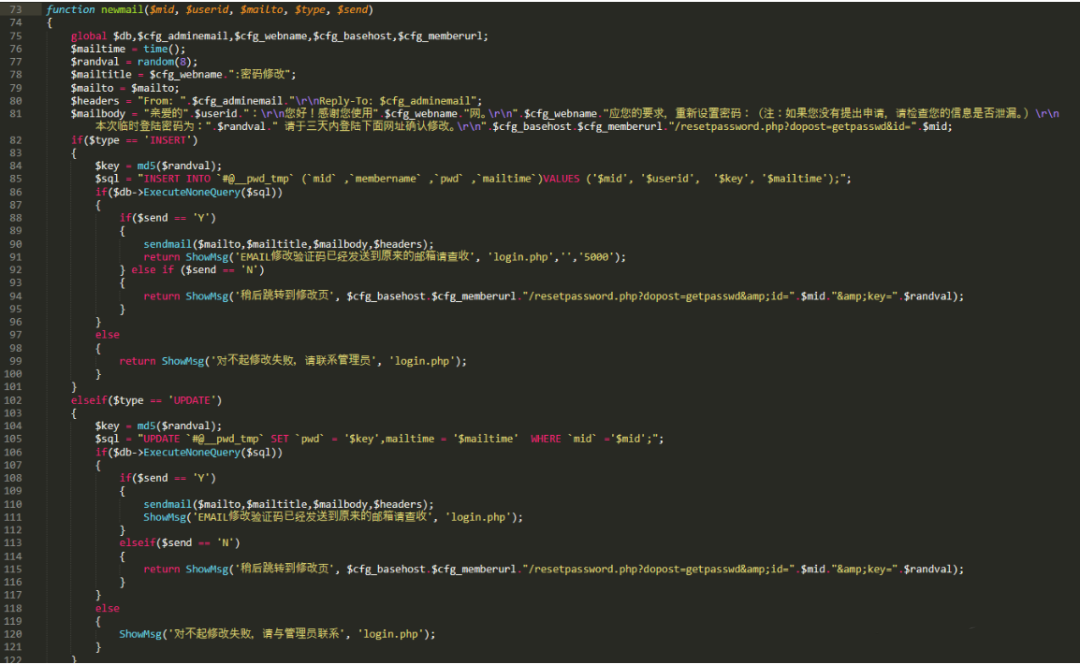Click the $headers variable on line 80

pos(94,101)
